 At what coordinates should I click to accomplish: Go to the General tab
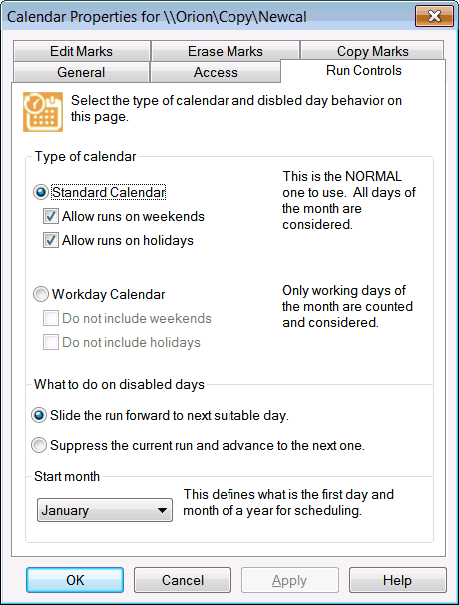[81, 72]
